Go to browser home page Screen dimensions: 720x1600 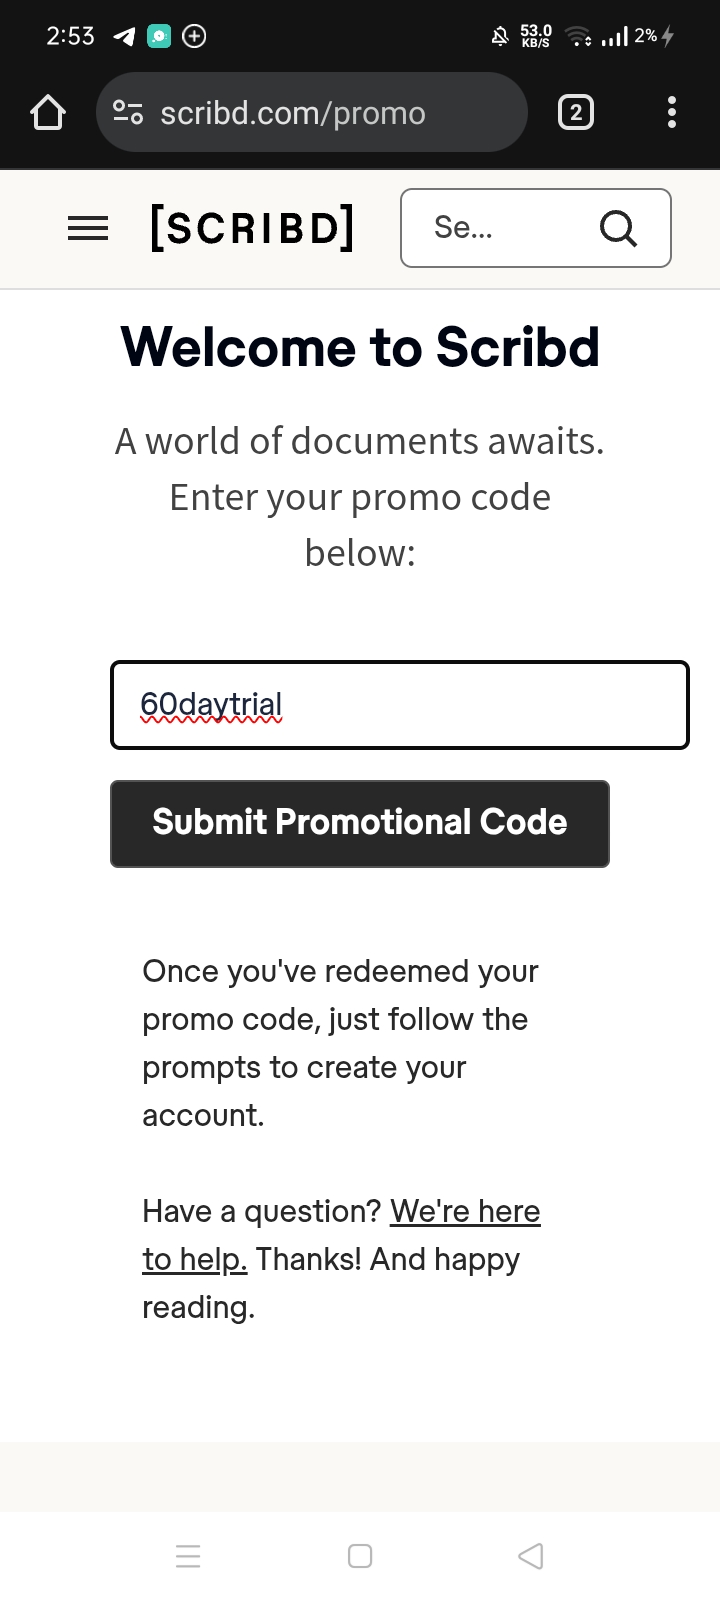click(48, 113)
